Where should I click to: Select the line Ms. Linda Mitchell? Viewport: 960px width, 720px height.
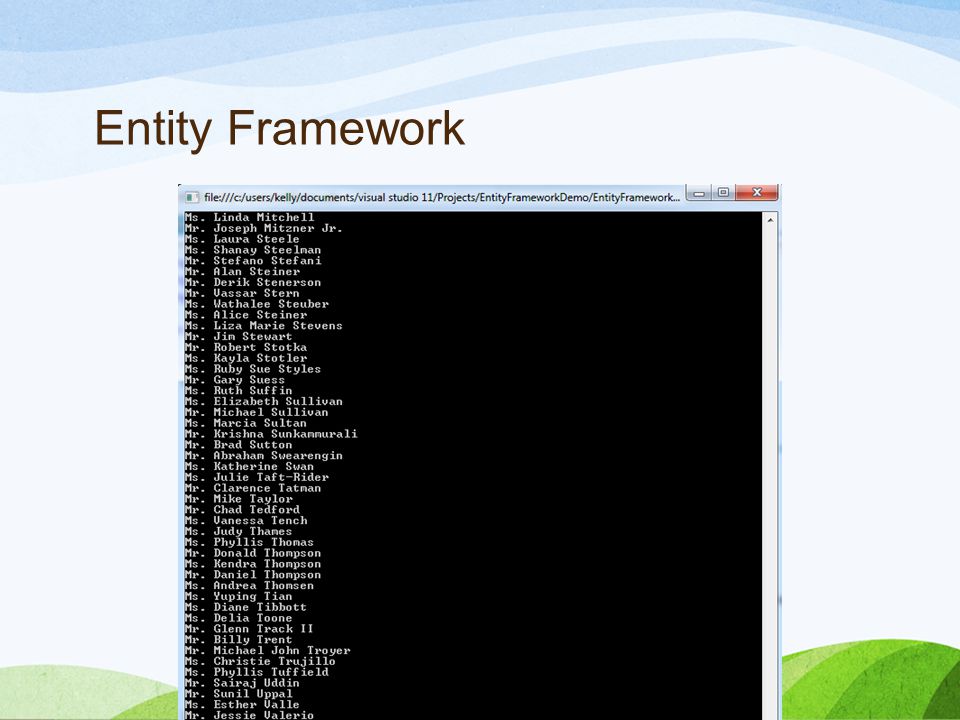click(x=249, y=217)
